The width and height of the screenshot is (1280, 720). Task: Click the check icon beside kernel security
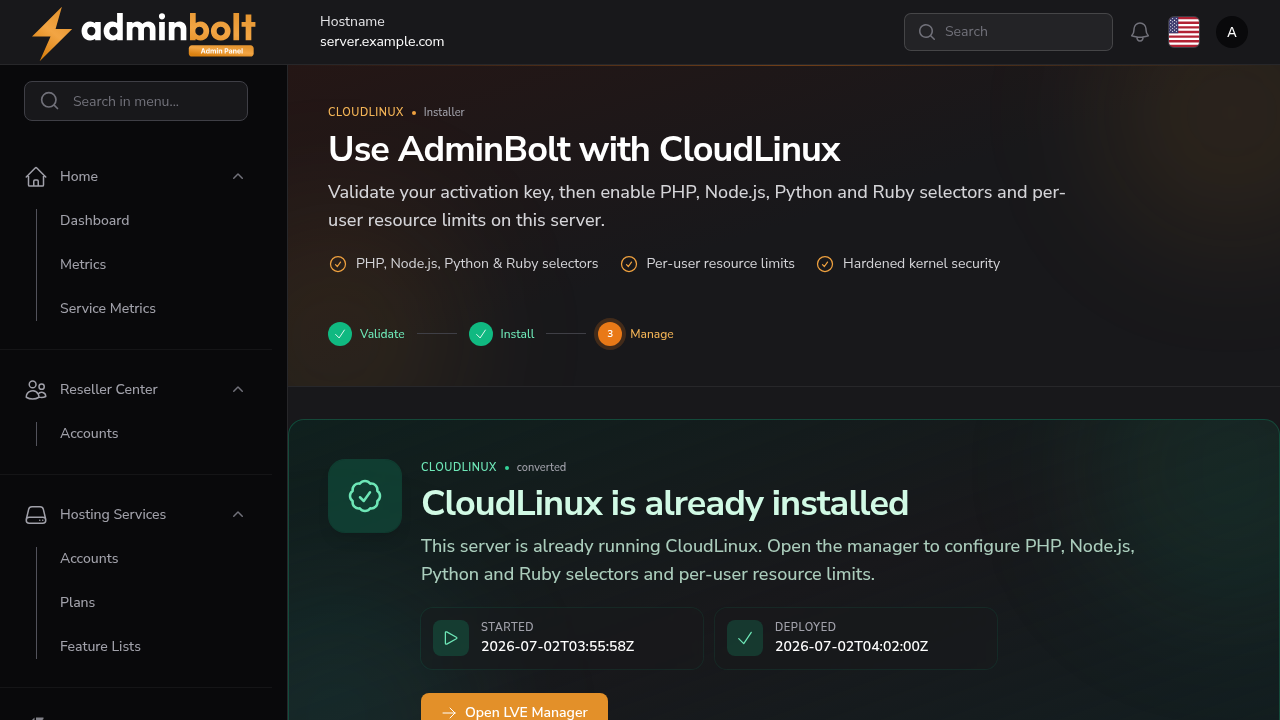pyautogui.click(x=825, y=264)
